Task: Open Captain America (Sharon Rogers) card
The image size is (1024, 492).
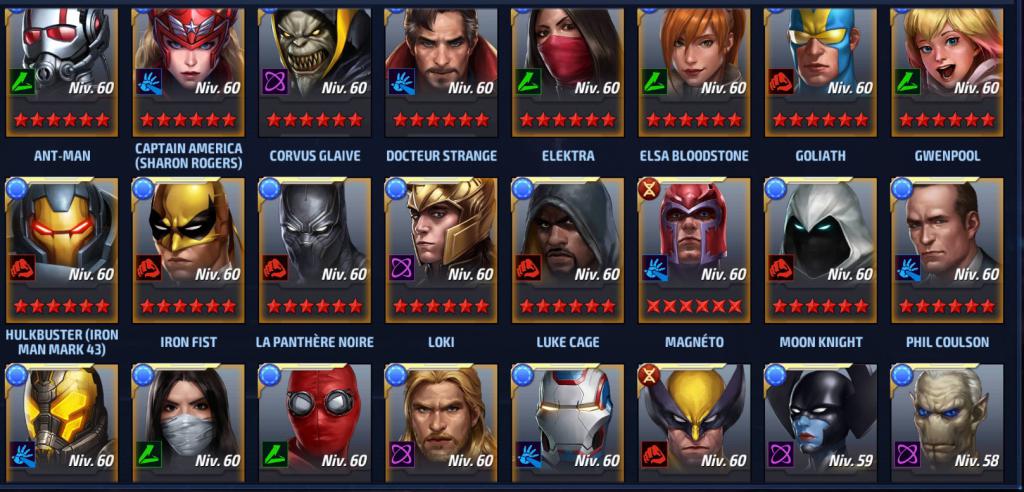Action: pyautogui.click(x=189, y=73)
